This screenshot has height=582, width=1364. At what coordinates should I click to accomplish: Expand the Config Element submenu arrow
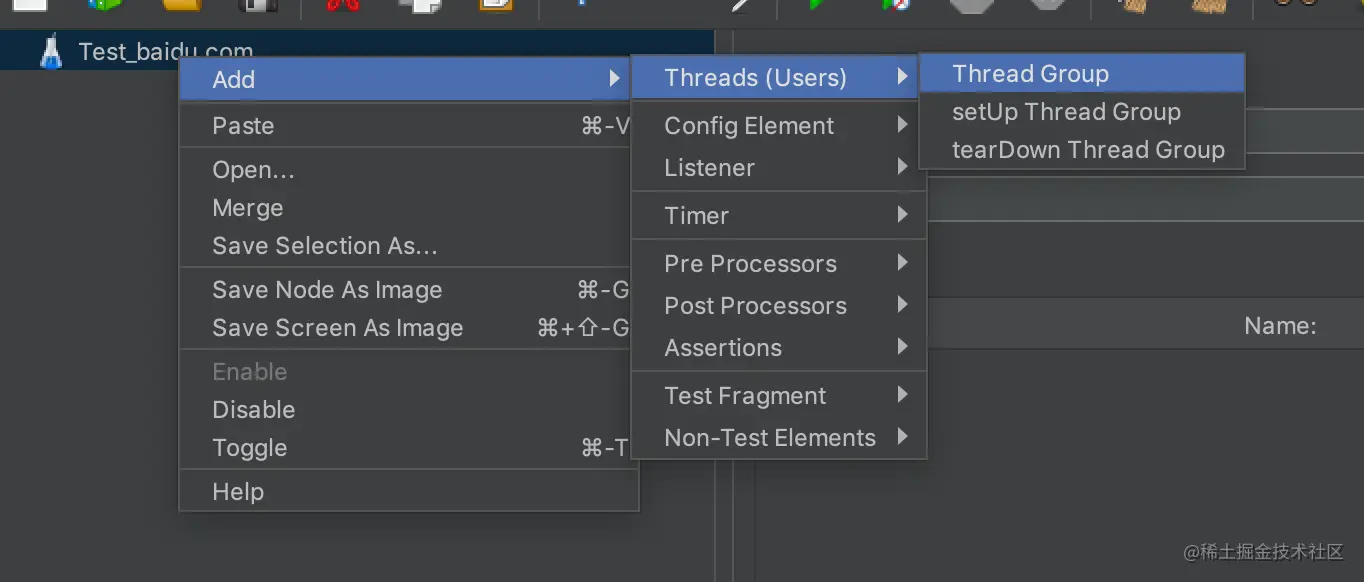tap(902, 126)
